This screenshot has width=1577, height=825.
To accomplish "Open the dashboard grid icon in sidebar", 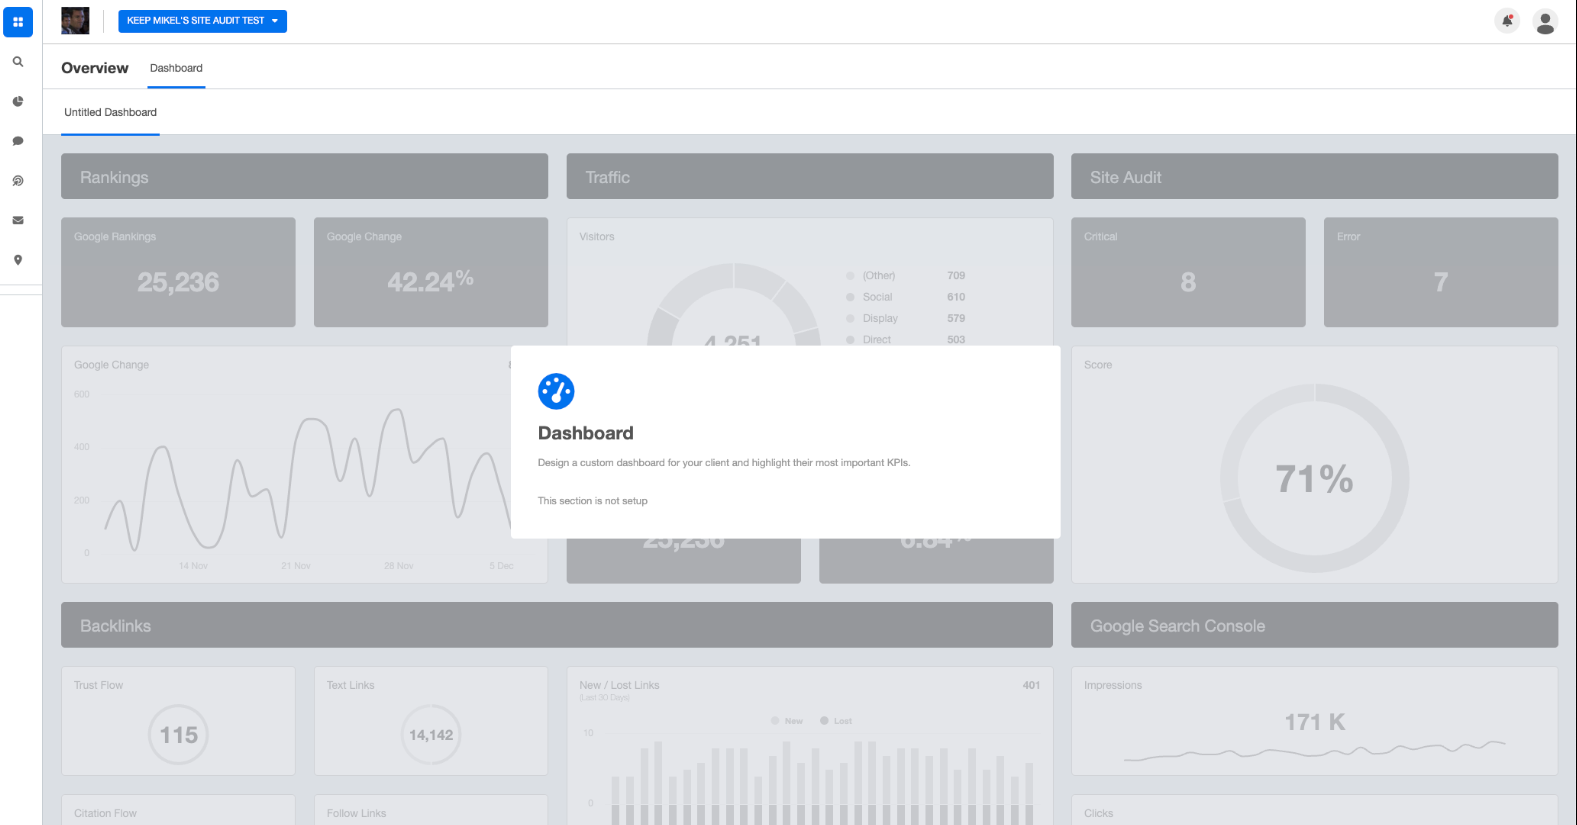I will (x=18, y=22).
